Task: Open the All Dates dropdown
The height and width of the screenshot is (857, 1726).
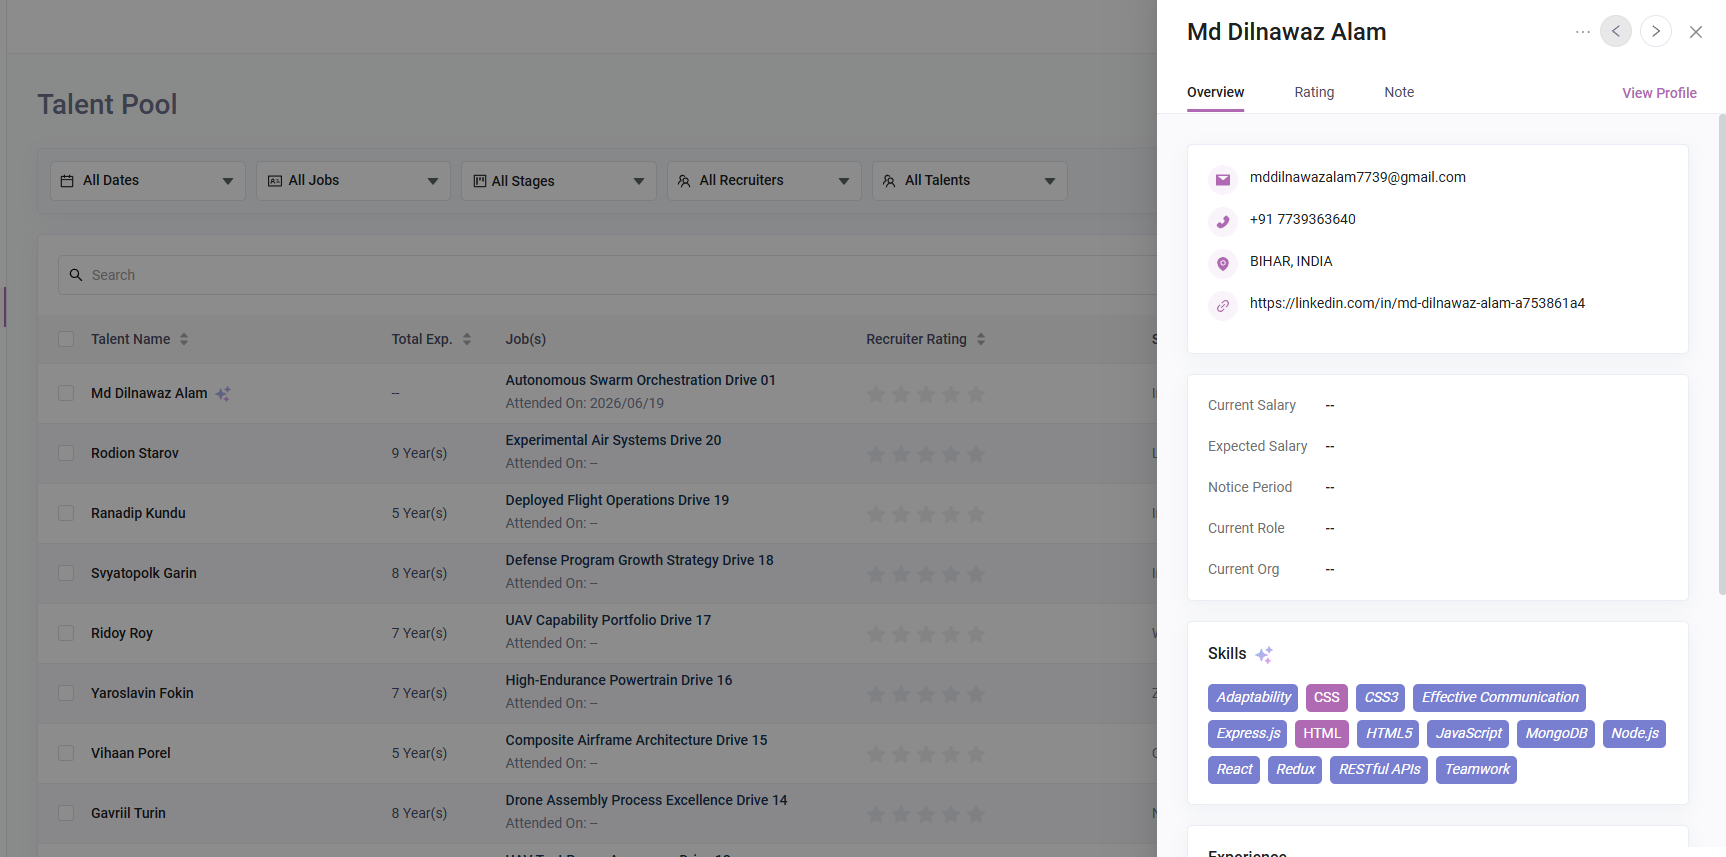Action: coord(148,181)
